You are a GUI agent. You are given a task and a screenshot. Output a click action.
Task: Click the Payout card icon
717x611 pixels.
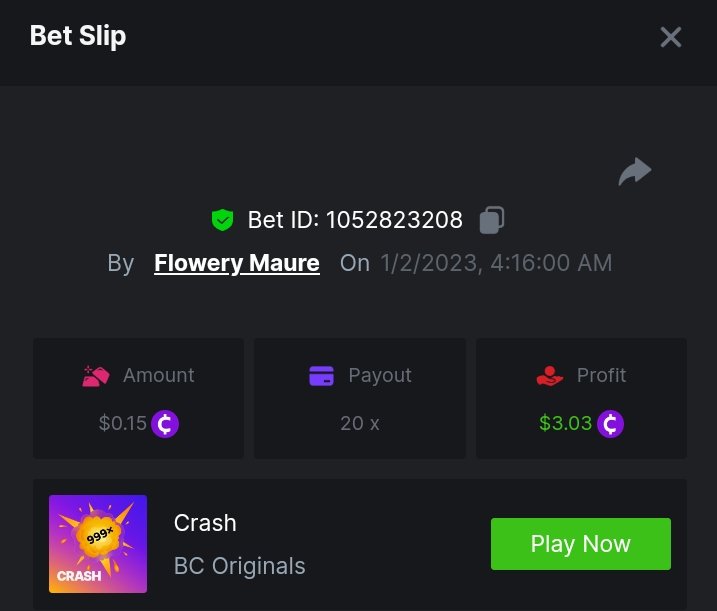(321, 376)
